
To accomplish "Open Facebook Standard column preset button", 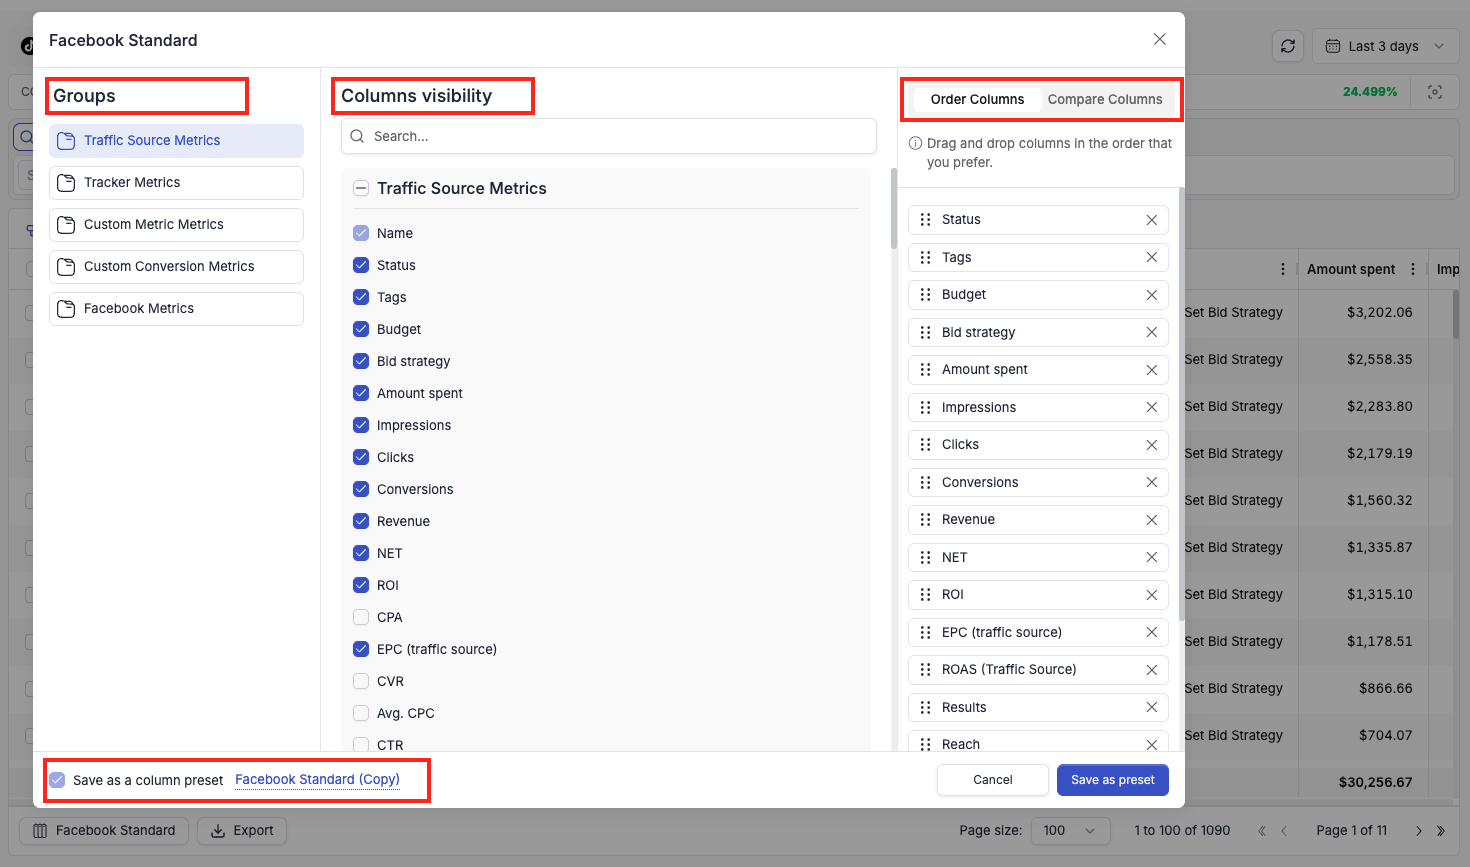I will coord(104,830).
